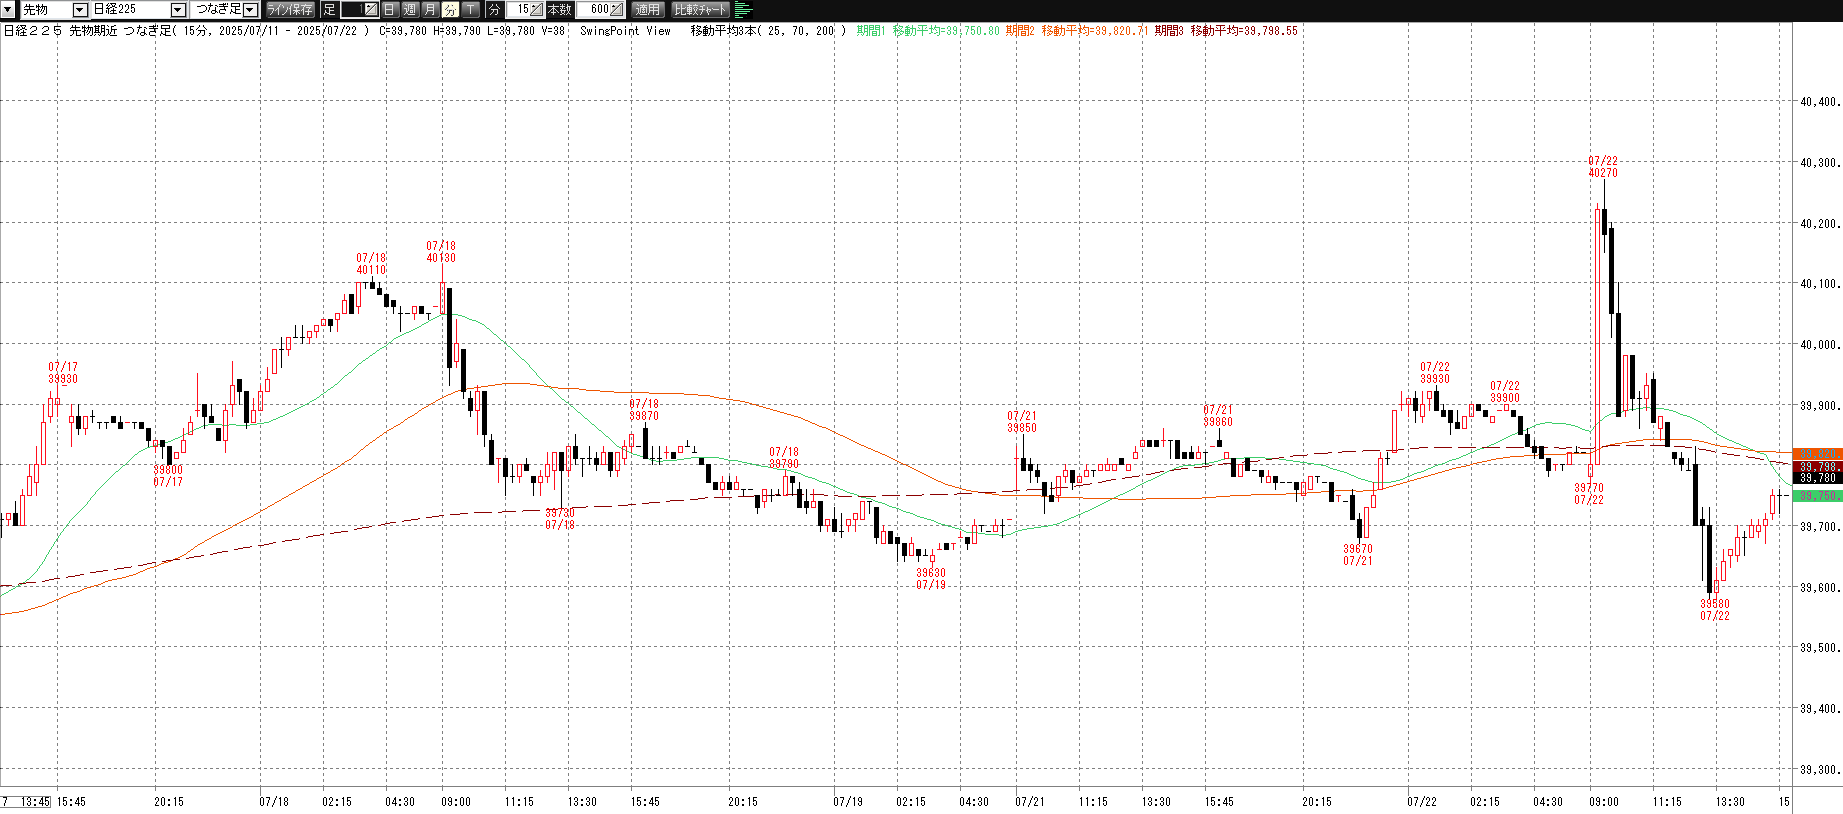Select the 分 minute timeframe toggle
The height and width of the screenshot is (814, 1843).
coord(450,10)
